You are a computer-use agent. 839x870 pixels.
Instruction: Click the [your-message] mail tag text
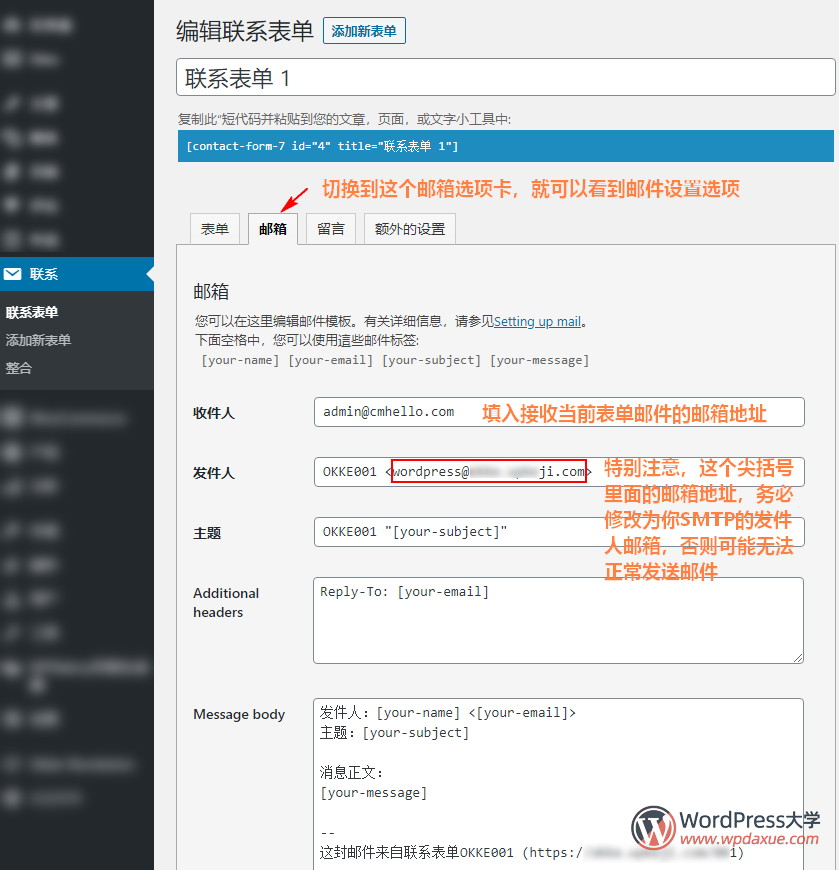(539, 360)
